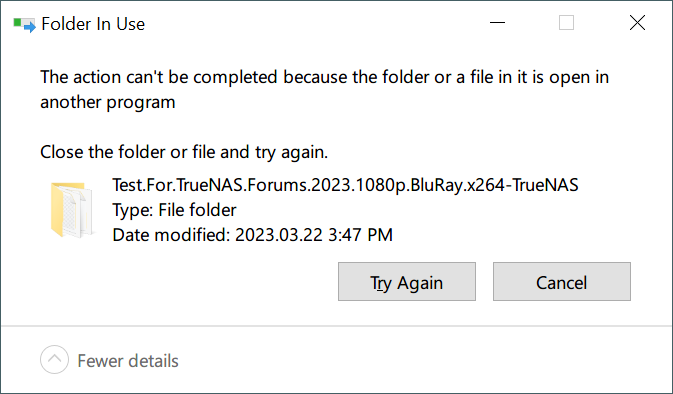
Task: Click the Test.For.TrueNAS.Forums folder name
Action: tap(345, 185)
